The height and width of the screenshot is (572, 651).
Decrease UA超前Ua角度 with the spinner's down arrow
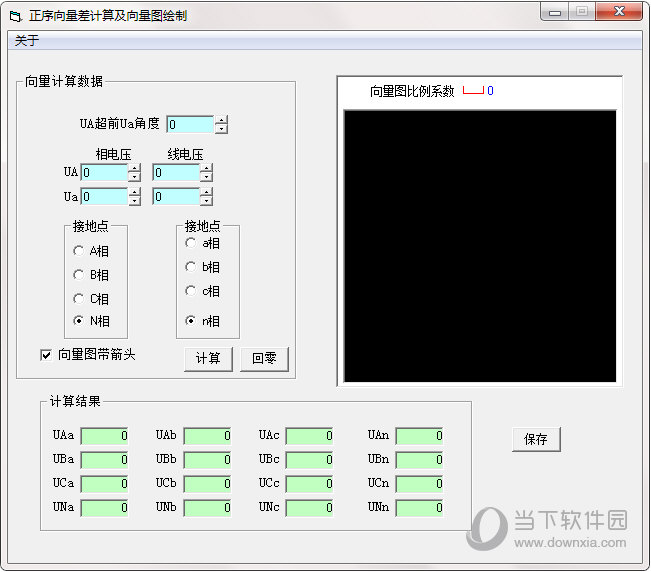[222, 129]
